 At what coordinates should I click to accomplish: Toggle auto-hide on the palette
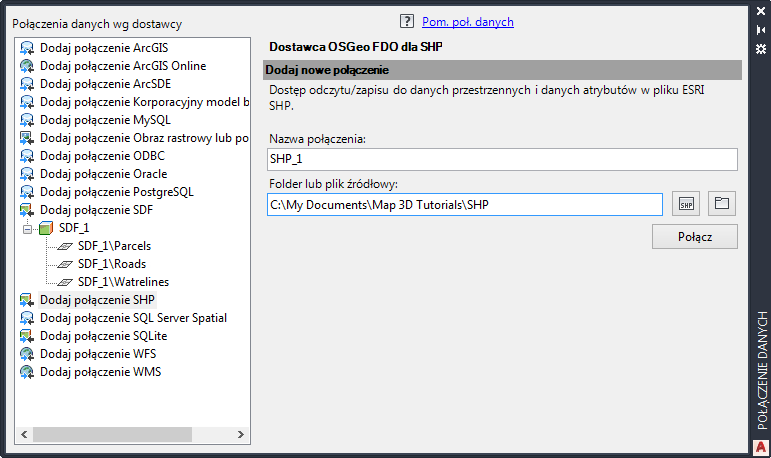pos(760,31)
